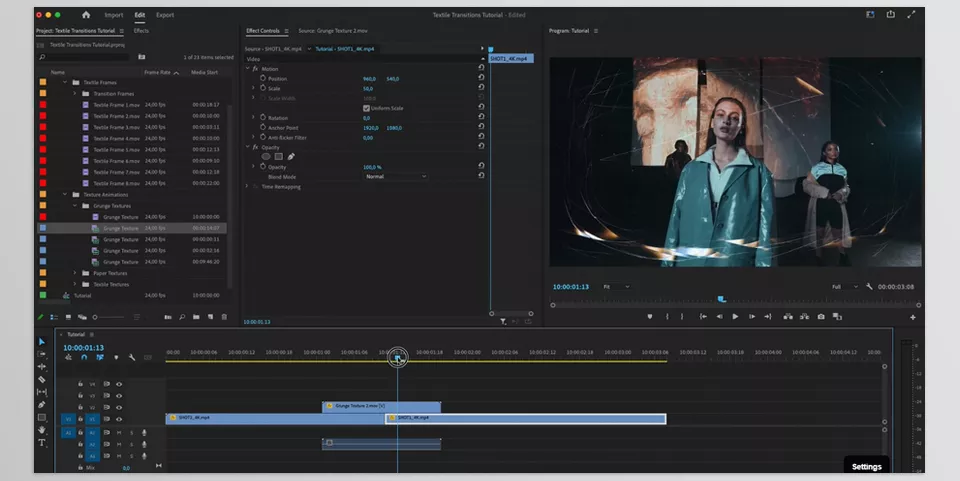The height and width of the screenshot is (481, 960).
Task: Open the Fit zoom level dropdown
Action: point(615,286)
